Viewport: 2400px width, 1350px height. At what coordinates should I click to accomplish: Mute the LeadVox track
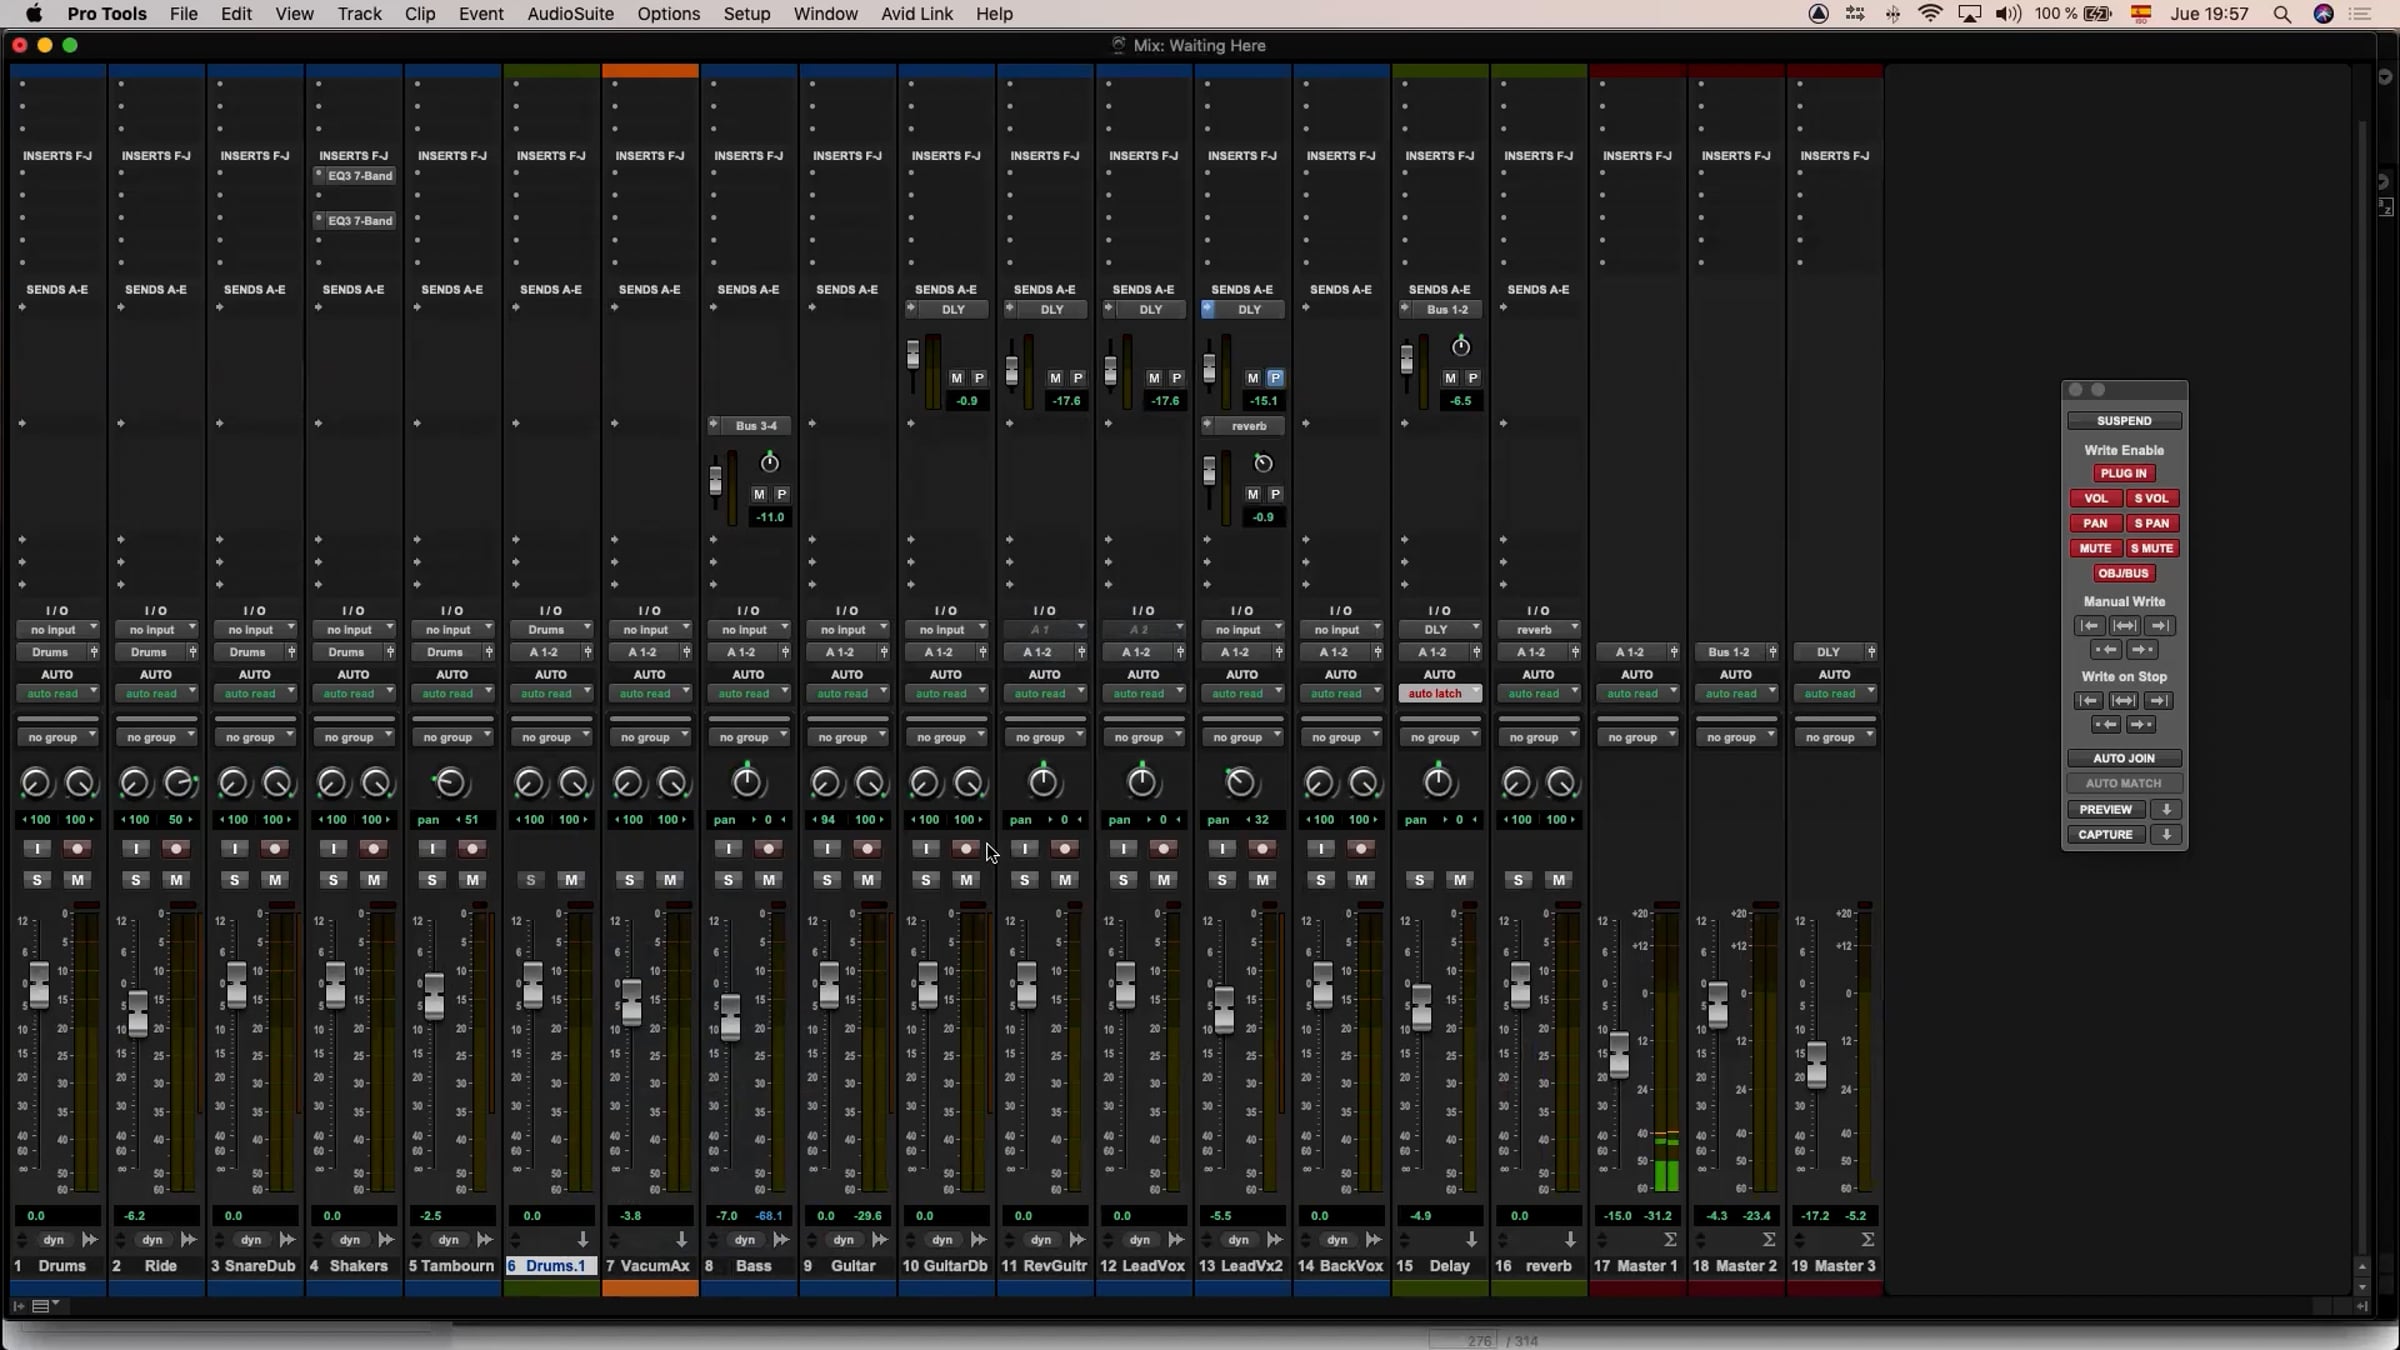pyautogui.click(x=1163, y=880)
